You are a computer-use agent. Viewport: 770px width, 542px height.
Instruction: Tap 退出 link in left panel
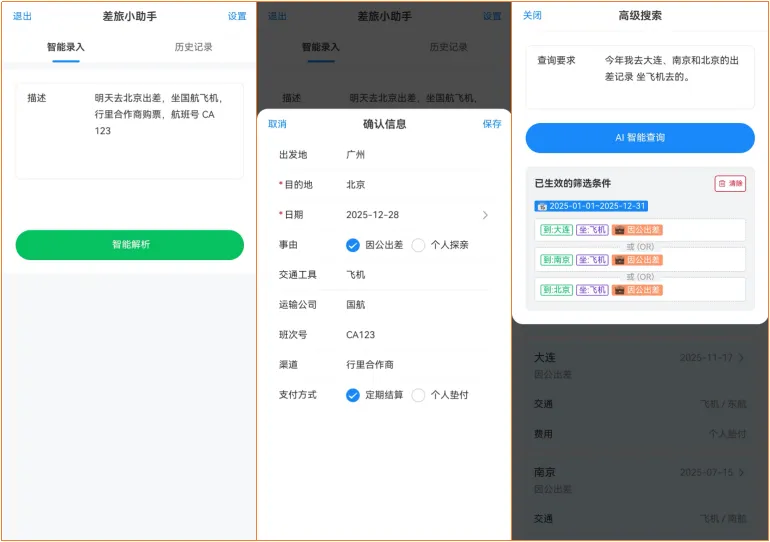[22, 16]
